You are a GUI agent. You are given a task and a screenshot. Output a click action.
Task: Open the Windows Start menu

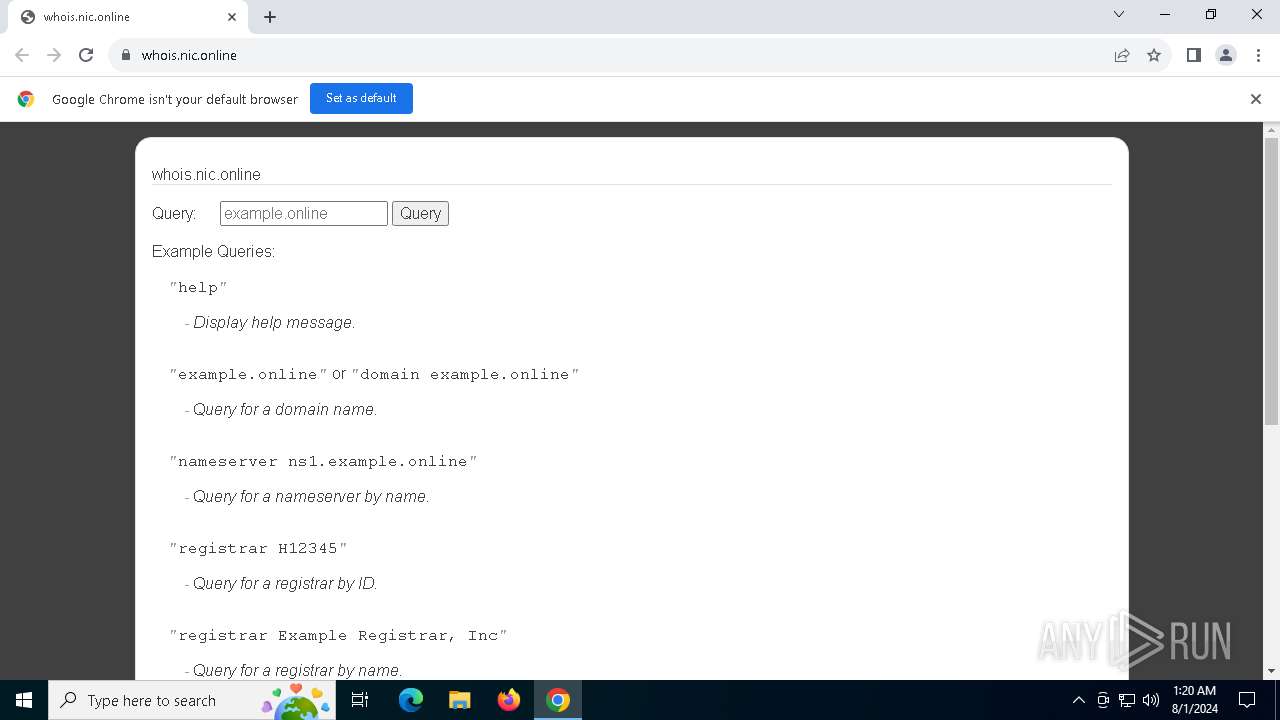pyautogui.click(x=24, y=700)
